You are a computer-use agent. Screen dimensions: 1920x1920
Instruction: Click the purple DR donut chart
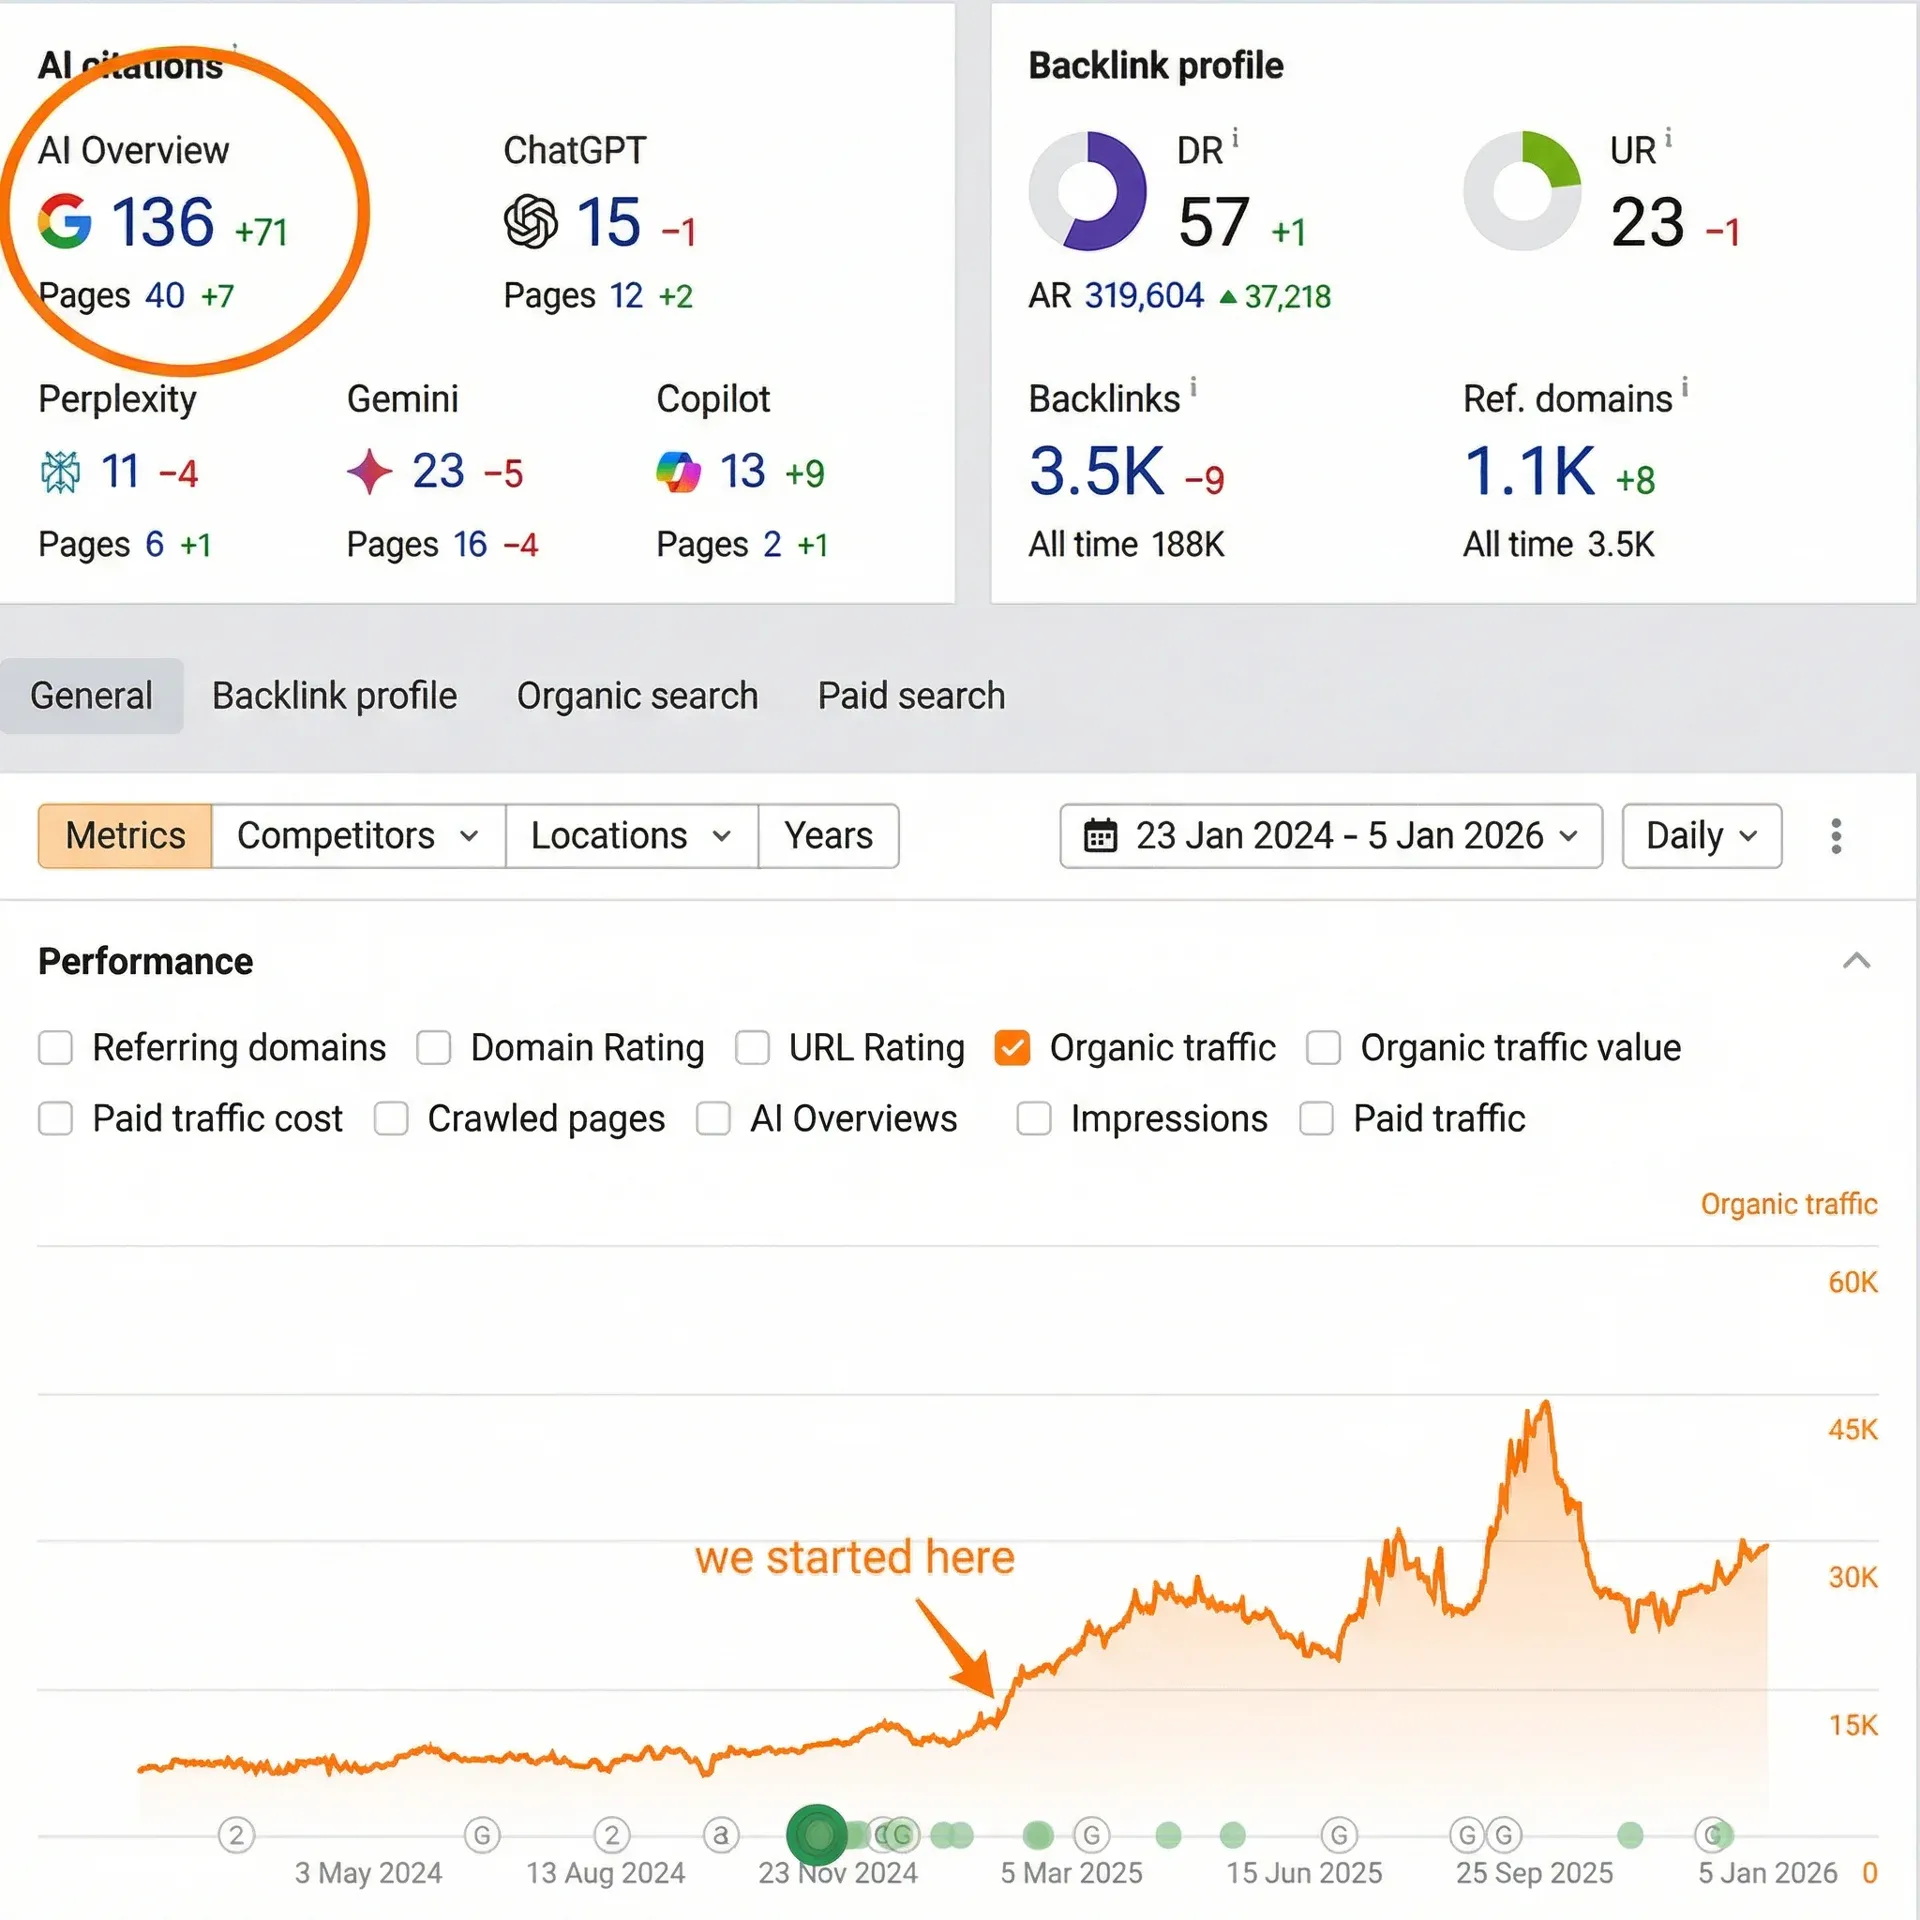(x=1088, y=191)
